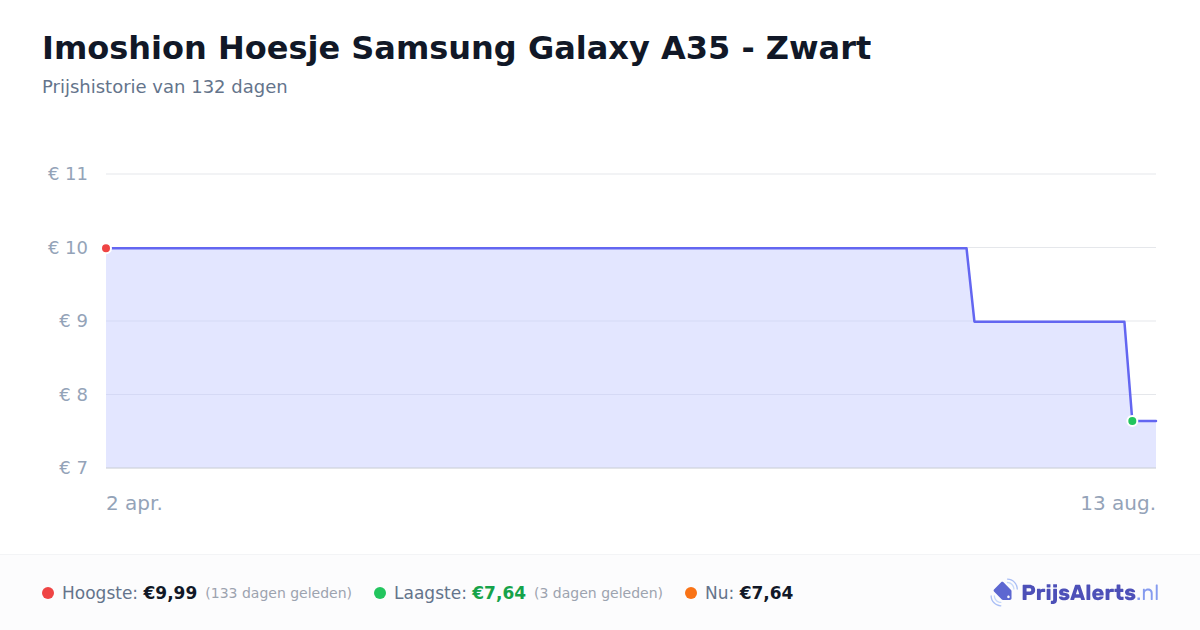Click the green Laagste legend dot
The height and width of the screenshot is (630, 1200).
click(x=380, y=593)
